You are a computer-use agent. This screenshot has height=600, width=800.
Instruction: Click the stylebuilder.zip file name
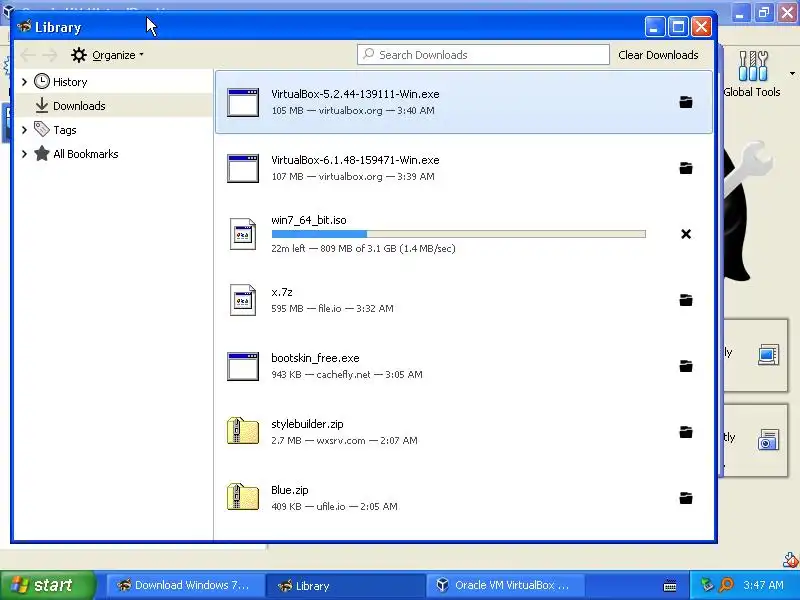pyautogui.click(x=307, y=424)
